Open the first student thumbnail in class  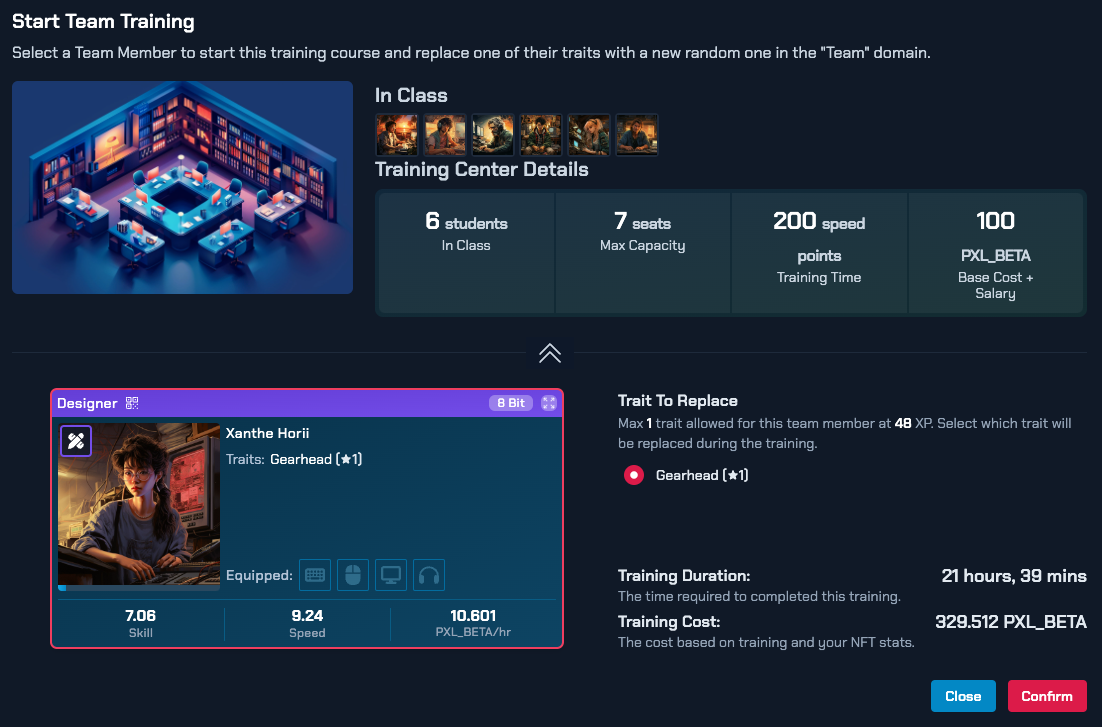(397, 134)
